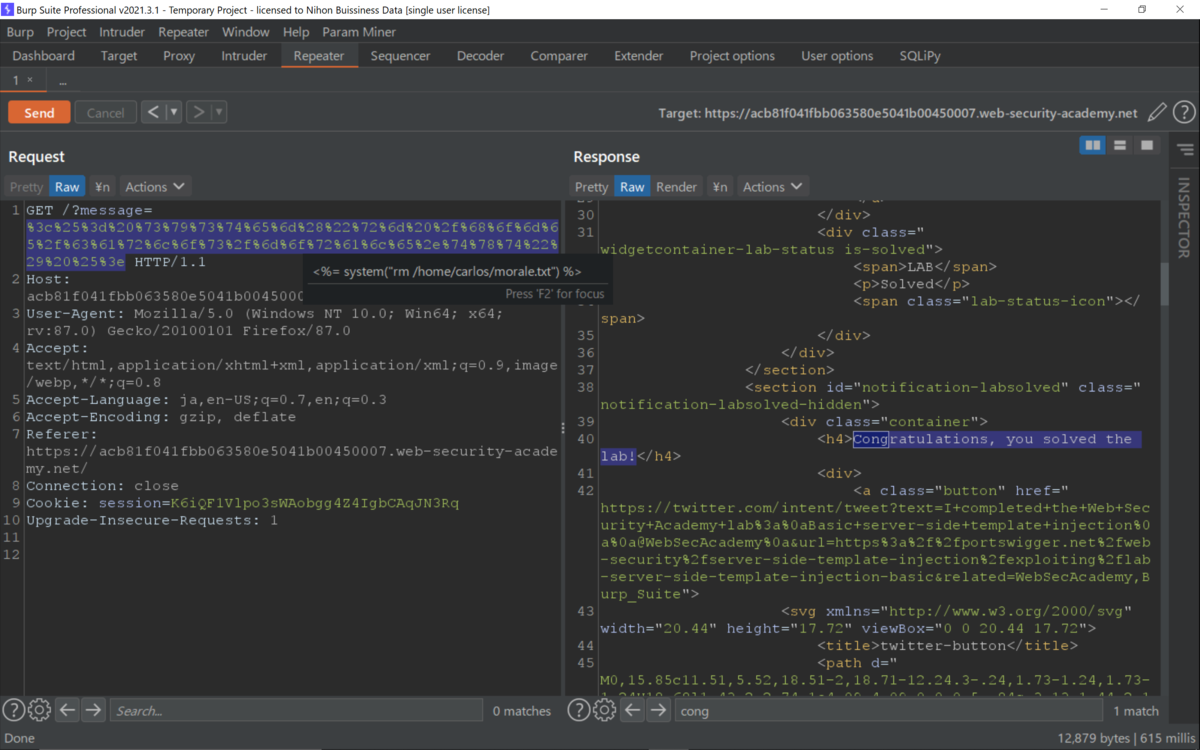This screenshot has width=1200, height=750.
Task: Toggle Response Render view
Action: pyautogui.click(x=676, y=186)
